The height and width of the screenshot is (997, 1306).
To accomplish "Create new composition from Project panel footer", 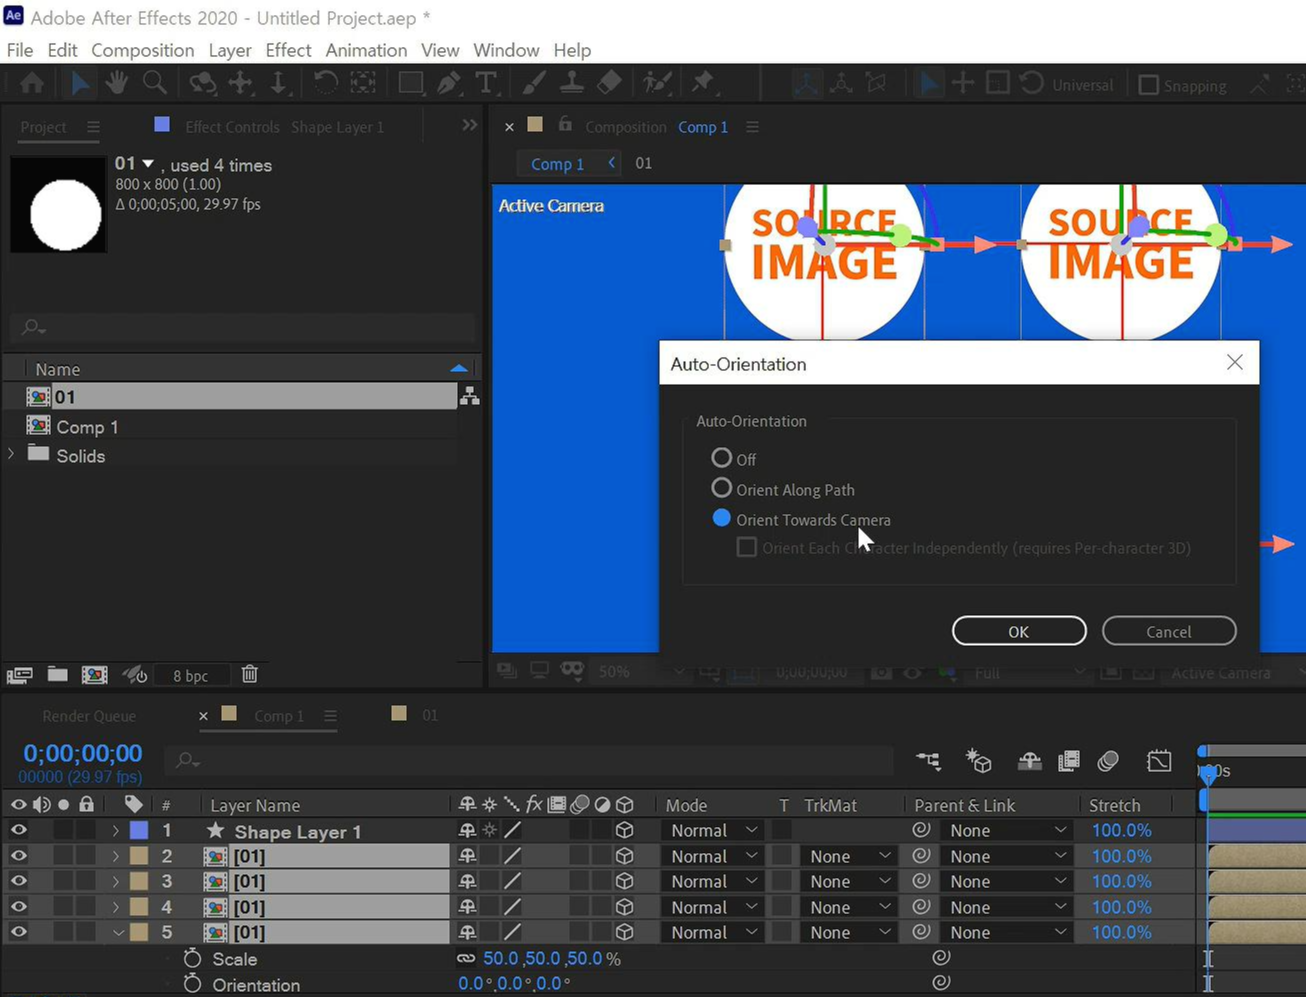I will pos(95,675).
